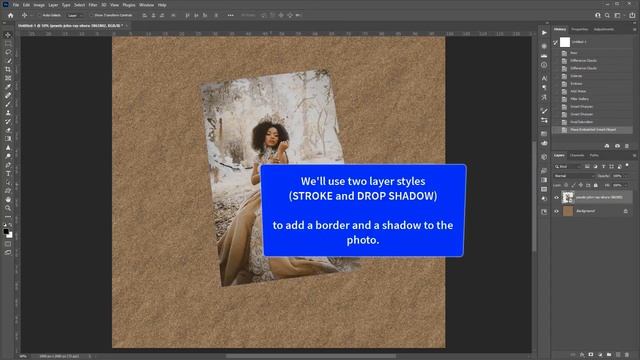Open the layer Kind filter dropdown

click(x=567, y=167)
